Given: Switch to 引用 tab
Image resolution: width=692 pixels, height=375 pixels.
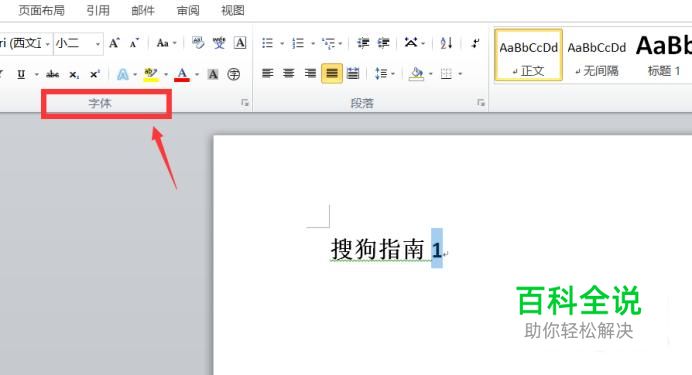Looking at the screenshot, I should 98,10.
